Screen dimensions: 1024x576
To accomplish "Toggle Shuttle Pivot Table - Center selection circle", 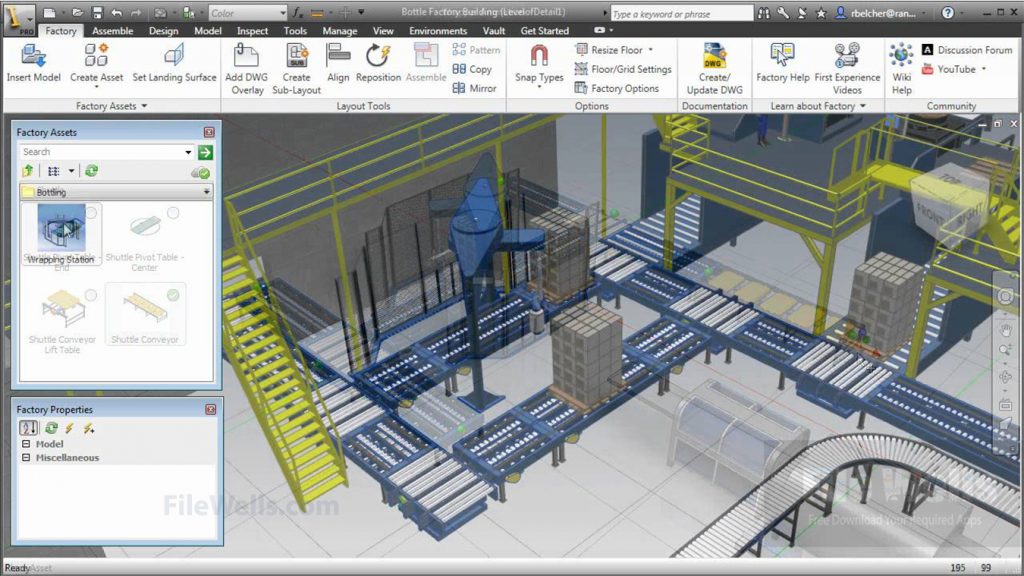I will [173, 213].
